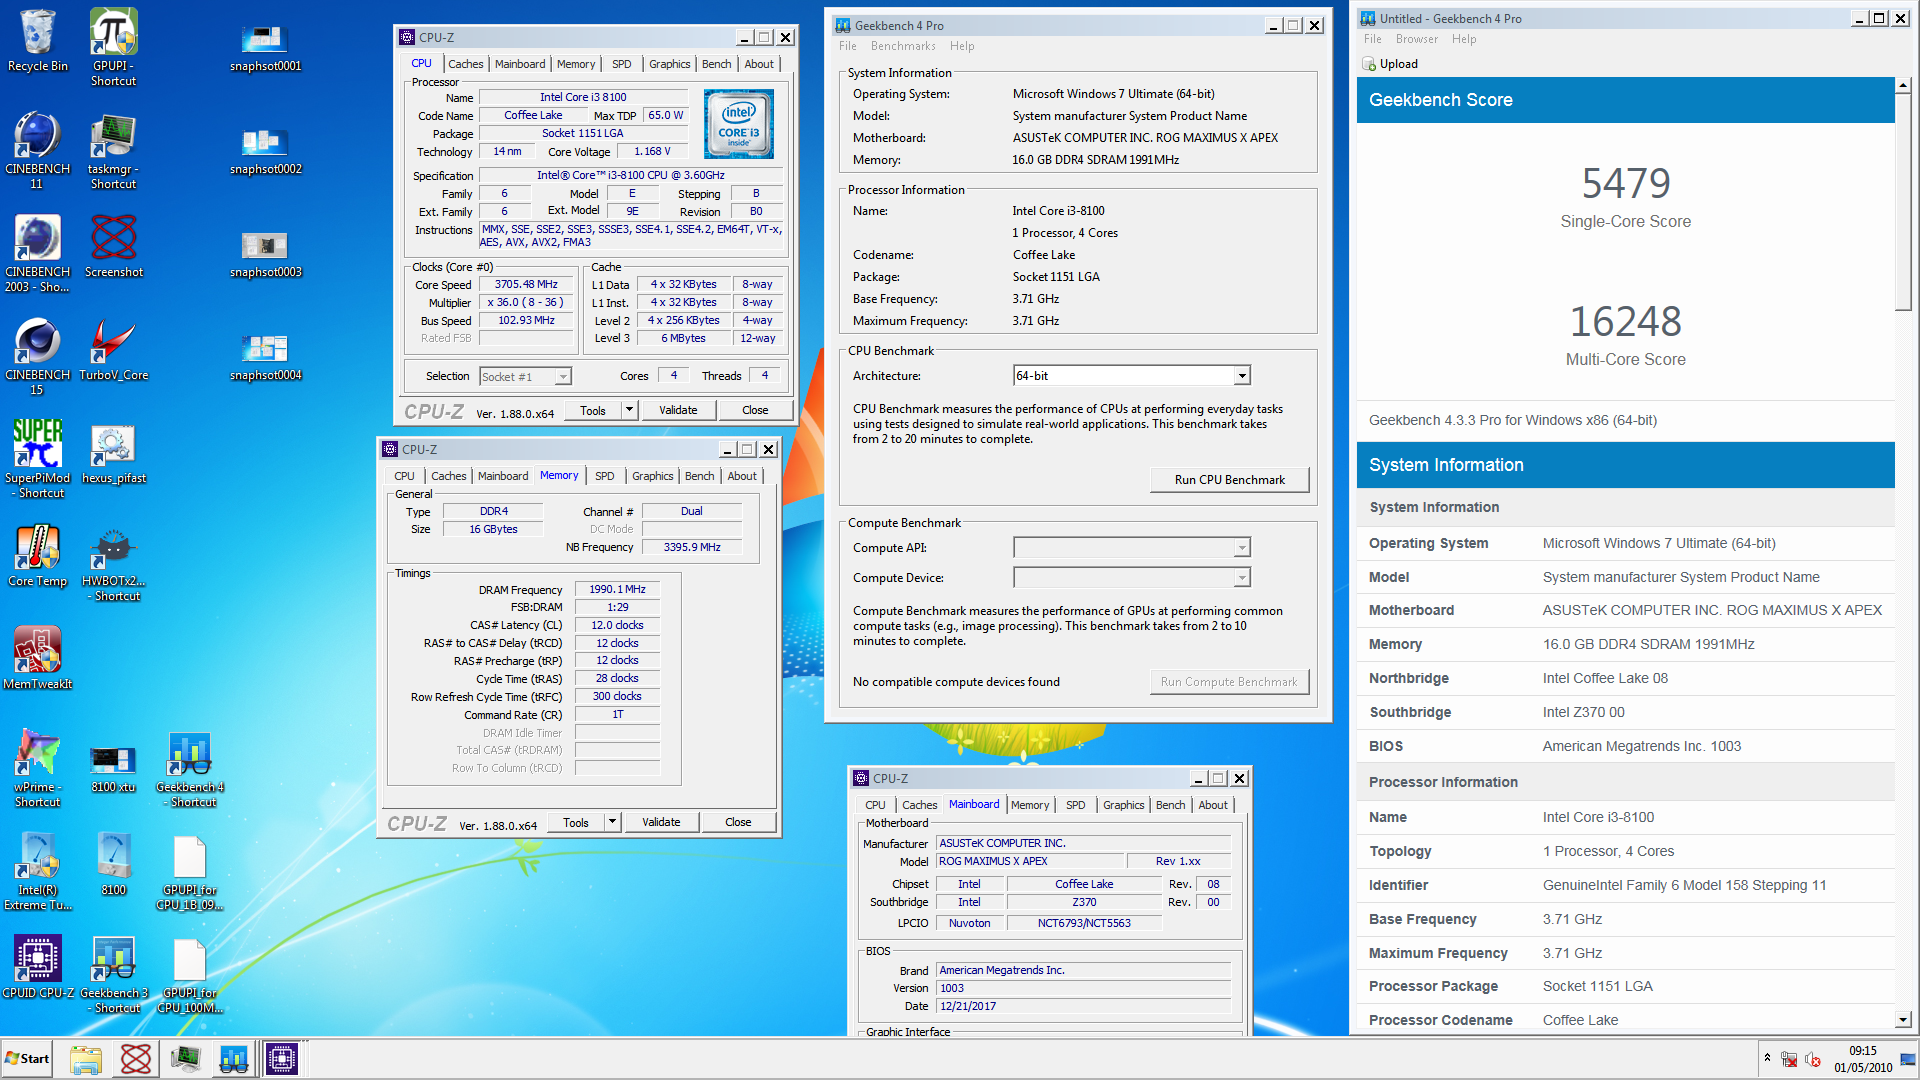Click the Geekbench results vertical scrollbar
Viewport: 1920px width, 1080px height.
tap(1903, 200)
